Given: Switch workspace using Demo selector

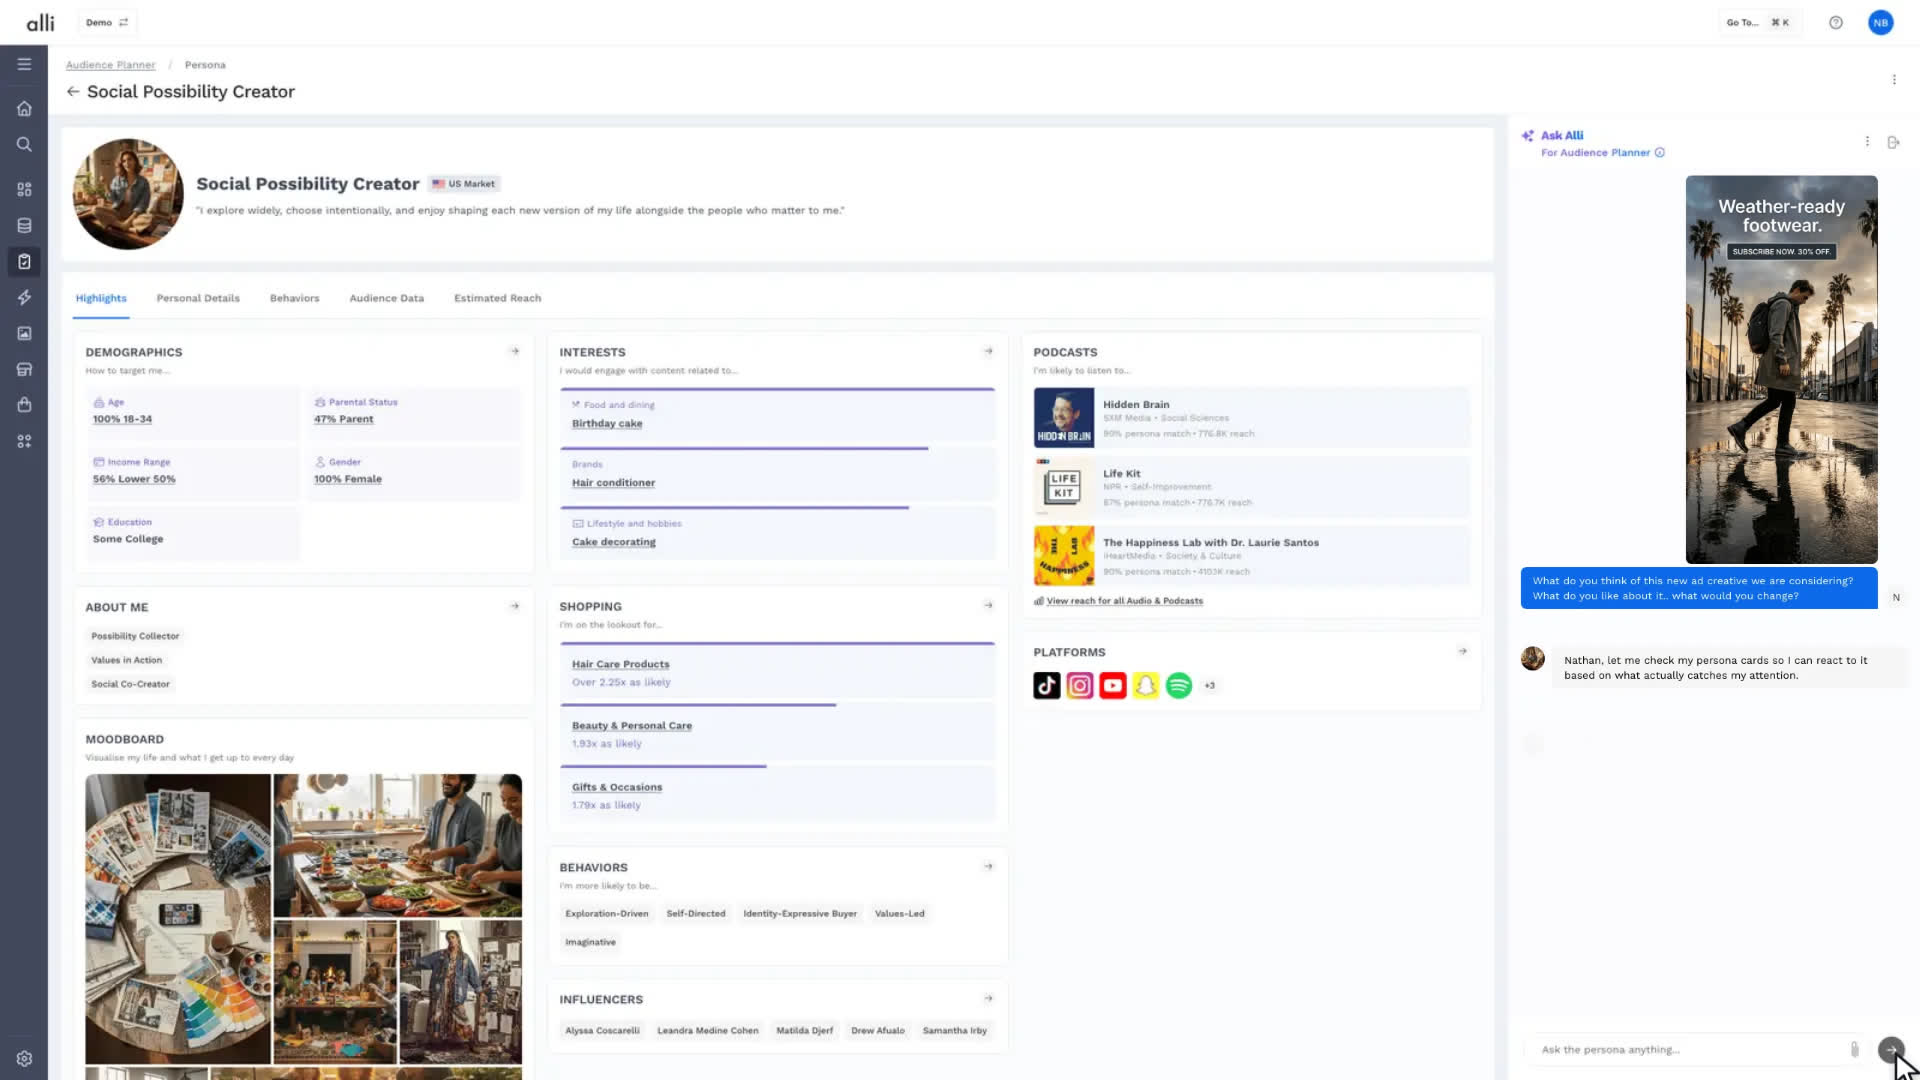Looking at the screenshot, I should click(107, 22).
